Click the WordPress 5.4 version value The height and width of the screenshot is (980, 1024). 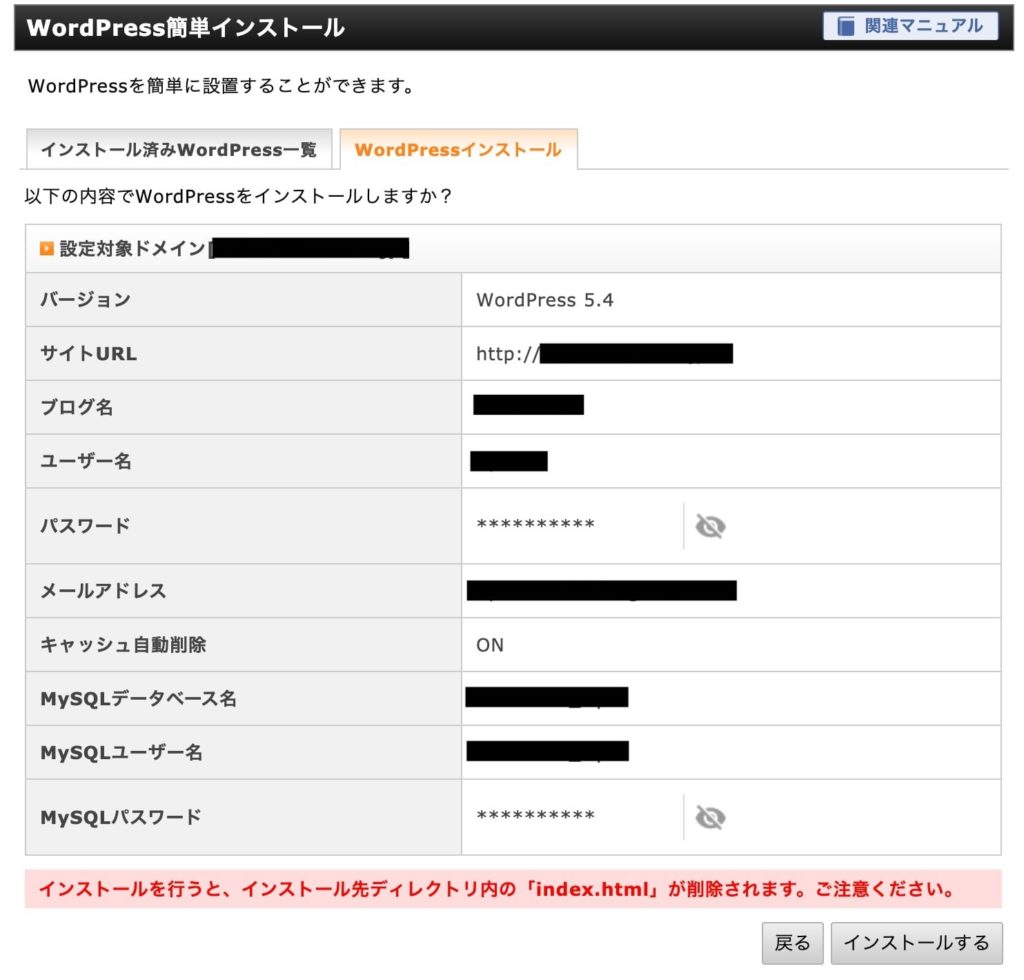click(544, 300)
